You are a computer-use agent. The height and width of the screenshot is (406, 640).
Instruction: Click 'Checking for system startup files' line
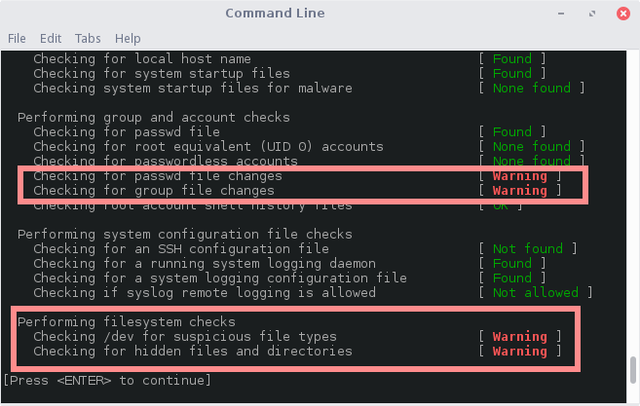coord(161,74)
